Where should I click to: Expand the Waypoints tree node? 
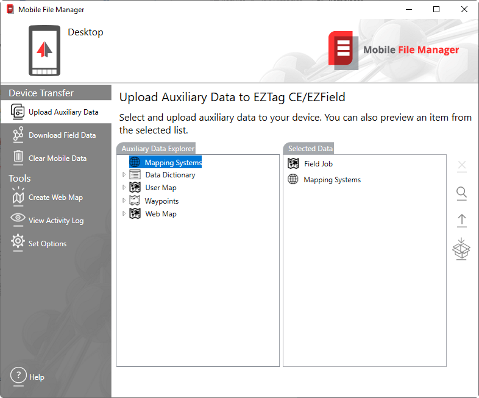[x=124, y=200]
